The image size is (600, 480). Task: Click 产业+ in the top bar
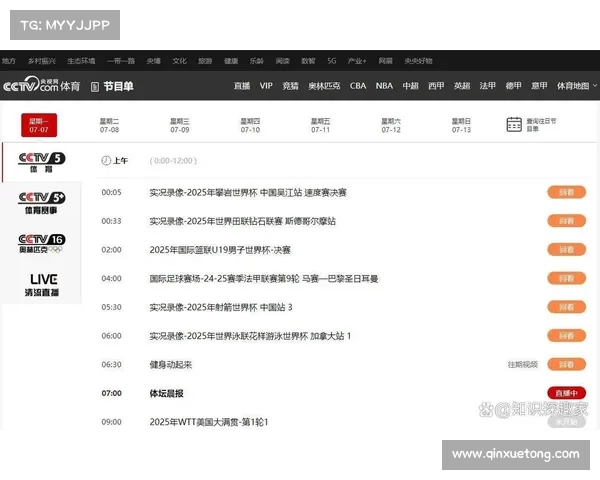tap(357, 61)
